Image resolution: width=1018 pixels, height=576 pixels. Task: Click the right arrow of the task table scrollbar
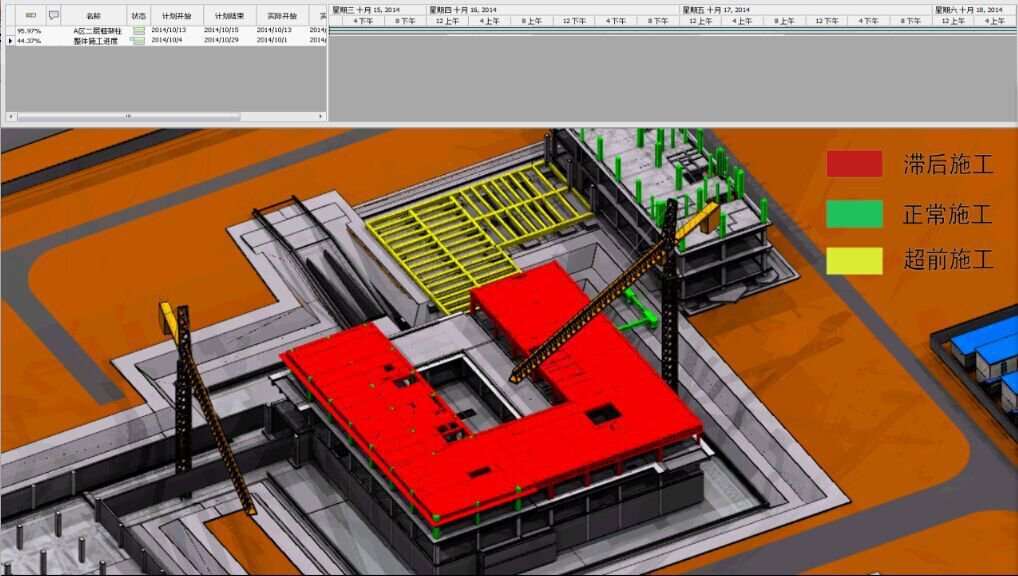click(321, 116)
